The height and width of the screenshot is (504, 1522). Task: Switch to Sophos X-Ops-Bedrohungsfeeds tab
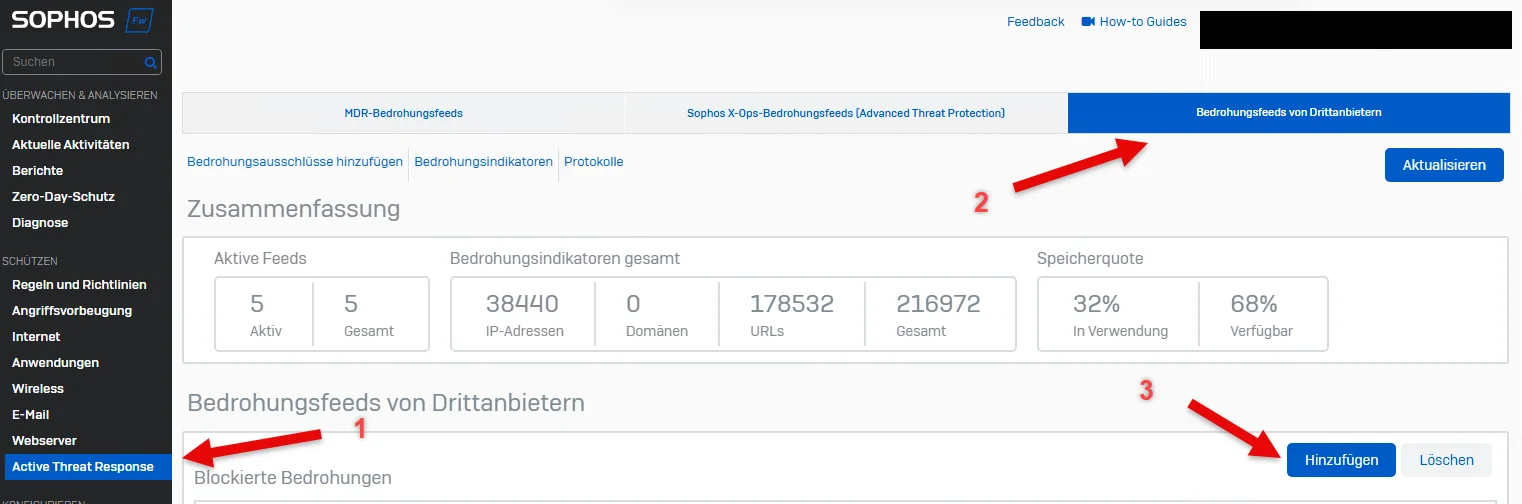click(846, 113)
